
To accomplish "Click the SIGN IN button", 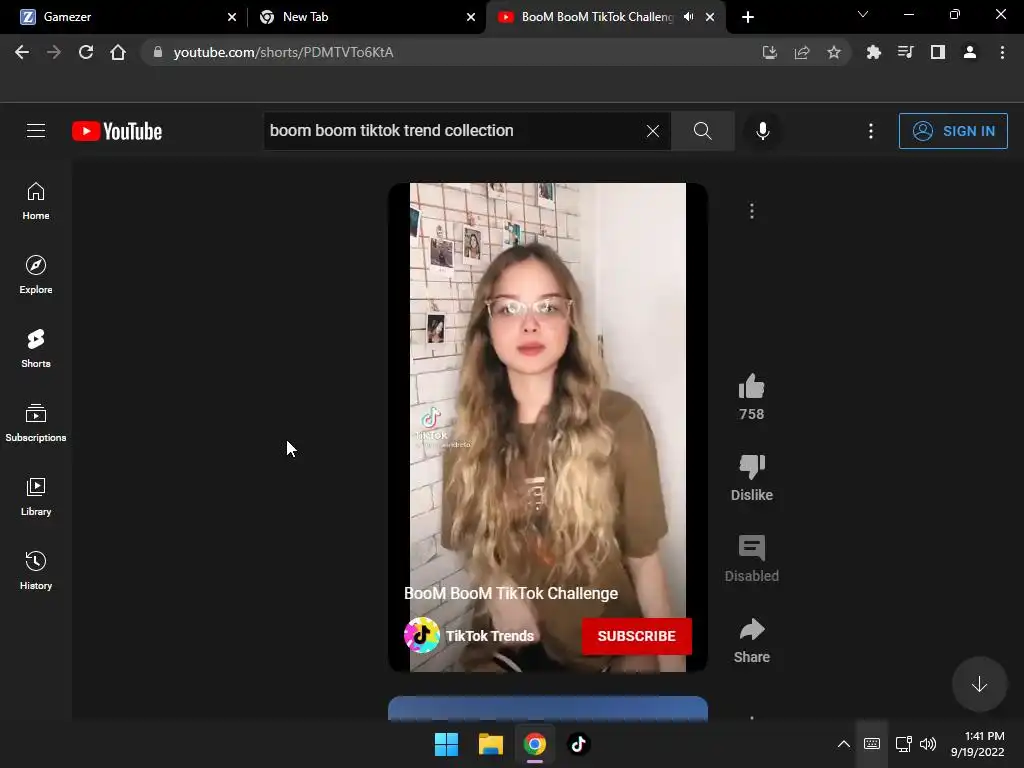I will 953,131.
